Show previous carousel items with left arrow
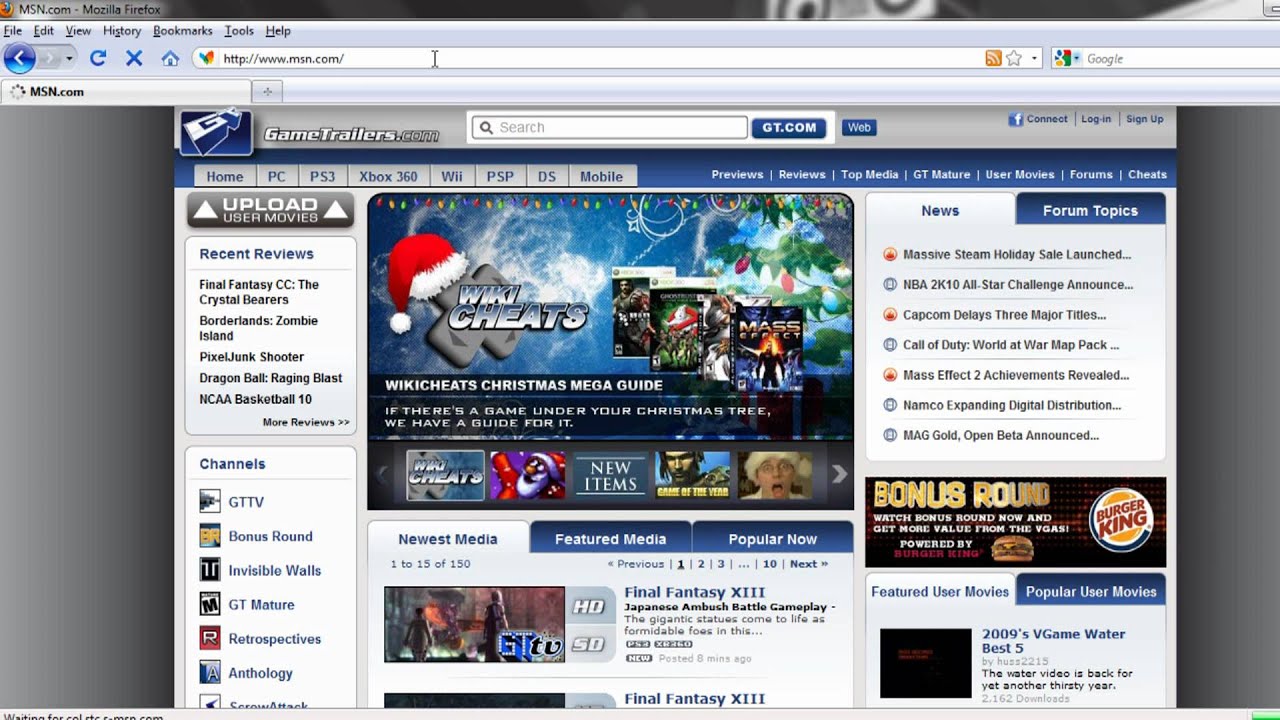 click(381, 474)
